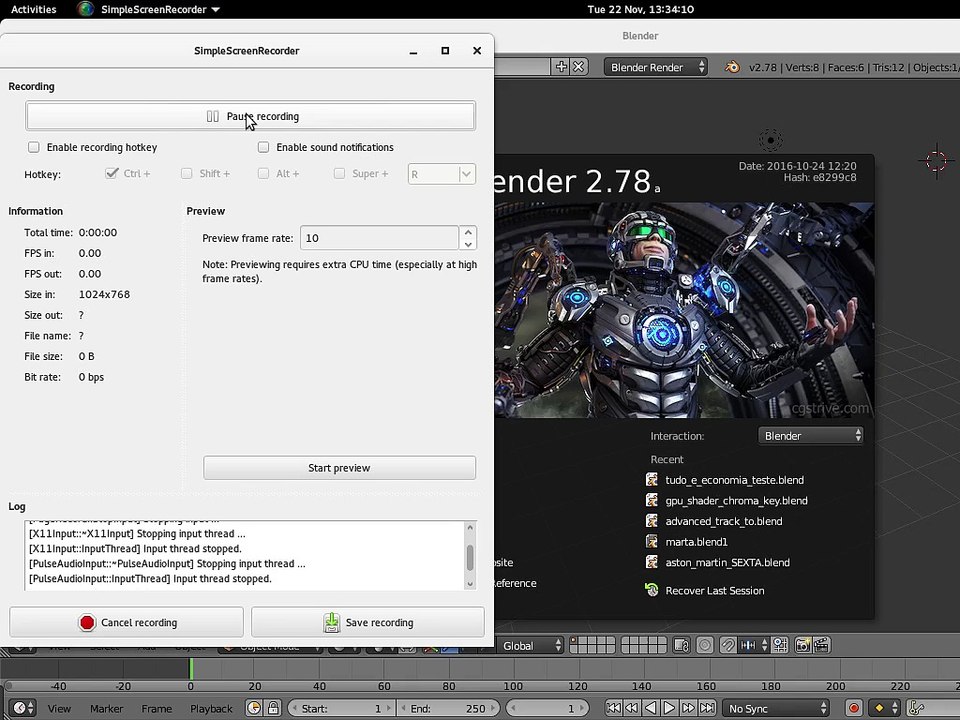The image size is (960, 720).
Task: Toggle use preview range clock icon
Action: 254,708
